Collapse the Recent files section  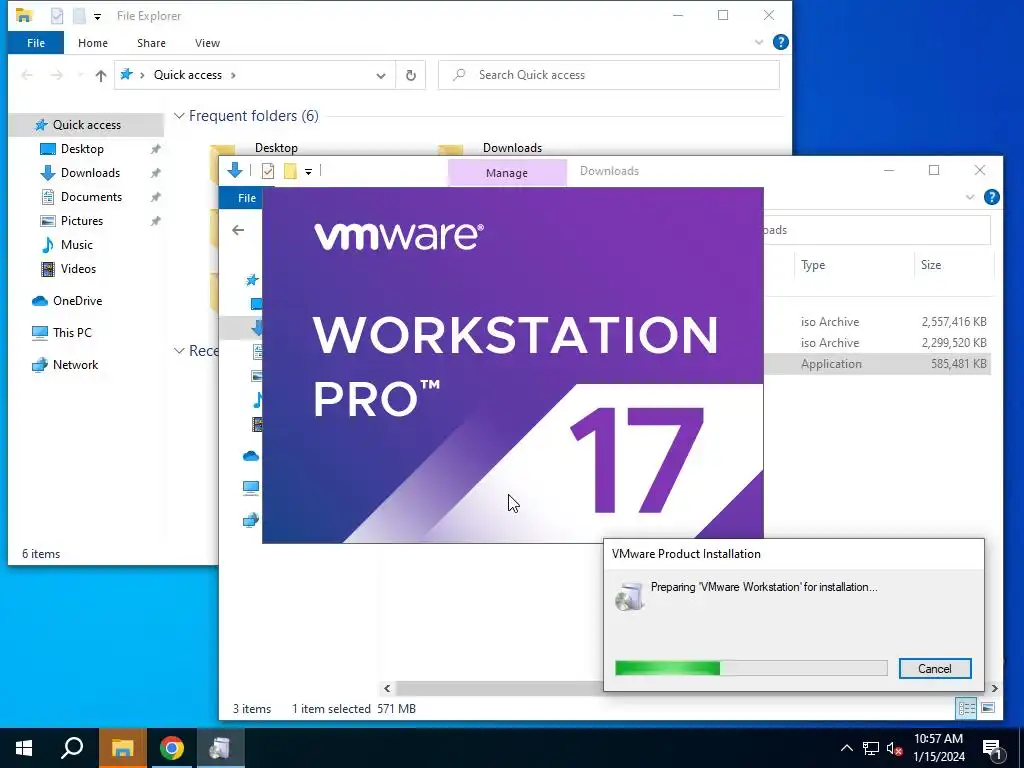pos(179,351)
